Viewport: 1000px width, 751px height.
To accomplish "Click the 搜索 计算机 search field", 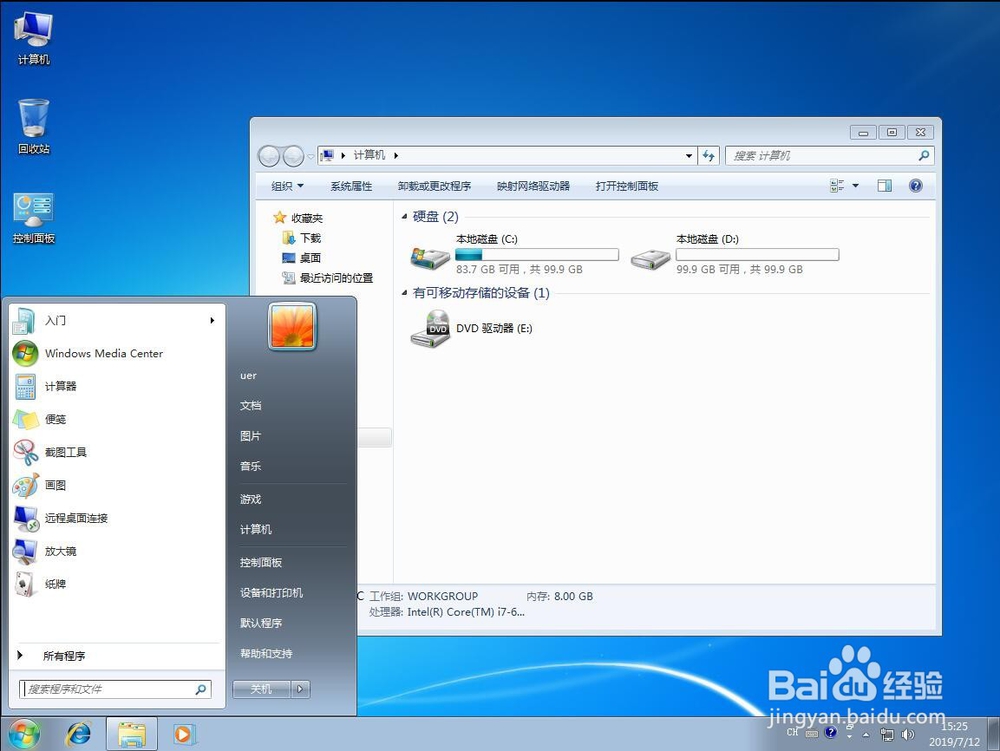I will [830, 156].
